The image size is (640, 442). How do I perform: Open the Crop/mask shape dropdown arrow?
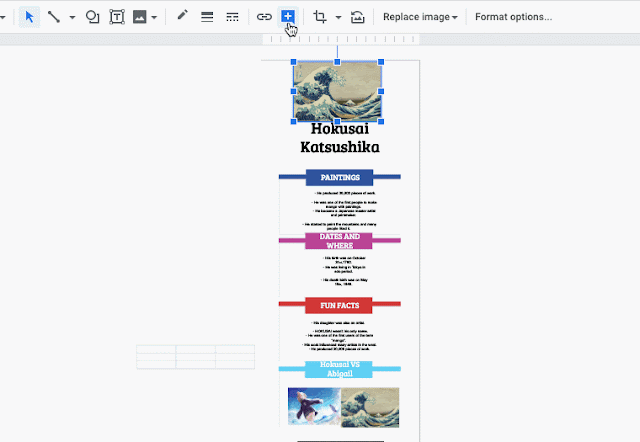click(x=338, y=17)
